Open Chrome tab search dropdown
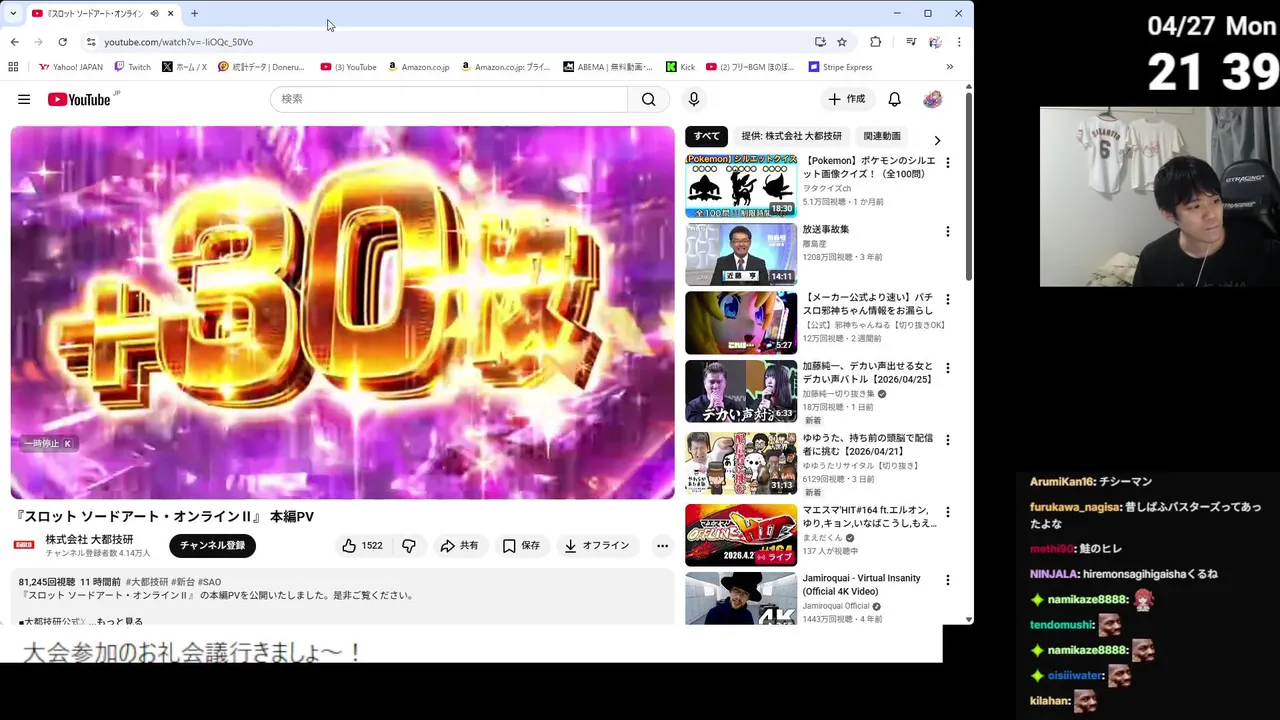The image size is (1280, 720). click(x=13, y=14)
